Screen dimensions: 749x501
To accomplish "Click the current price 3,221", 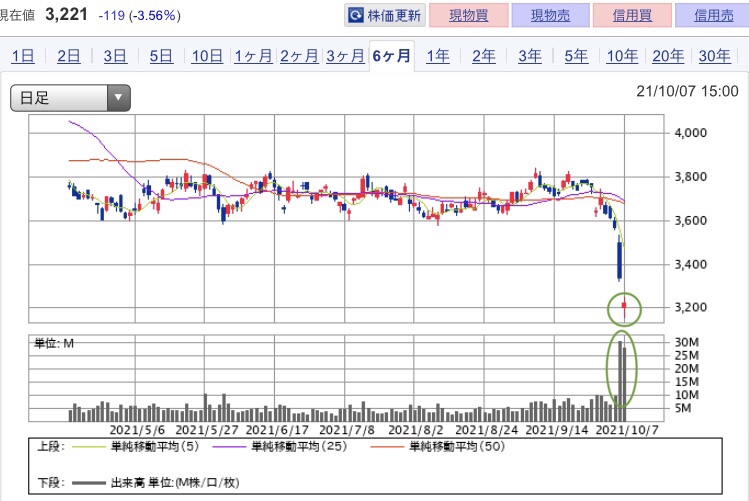I will (66, 14).
